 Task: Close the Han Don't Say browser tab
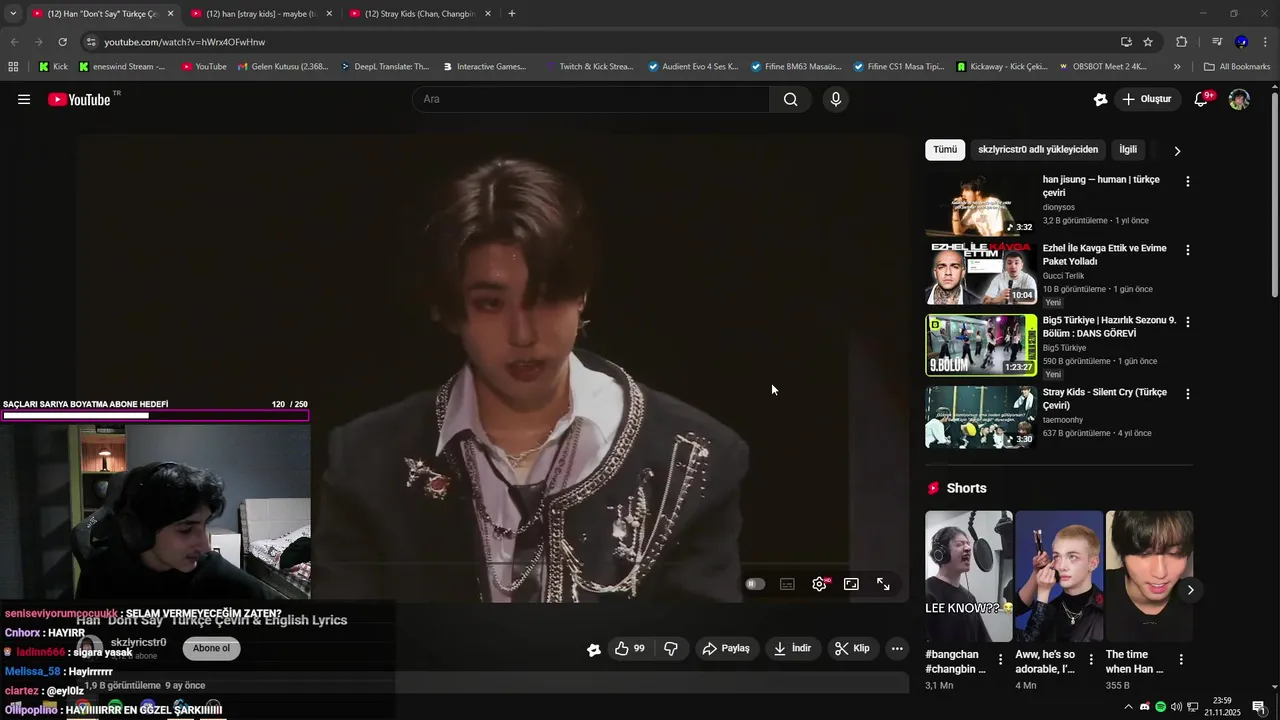(170, 14)
